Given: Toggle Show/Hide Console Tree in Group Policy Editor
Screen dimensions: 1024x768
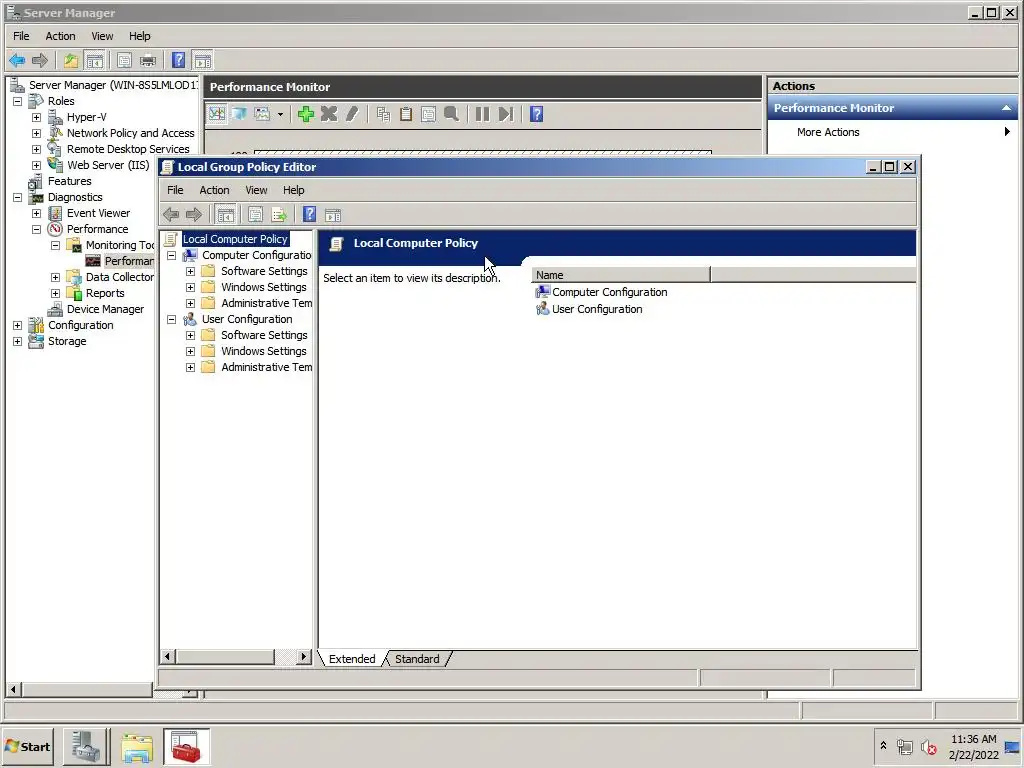Looking at the screenshot, I should coord(225,214).
